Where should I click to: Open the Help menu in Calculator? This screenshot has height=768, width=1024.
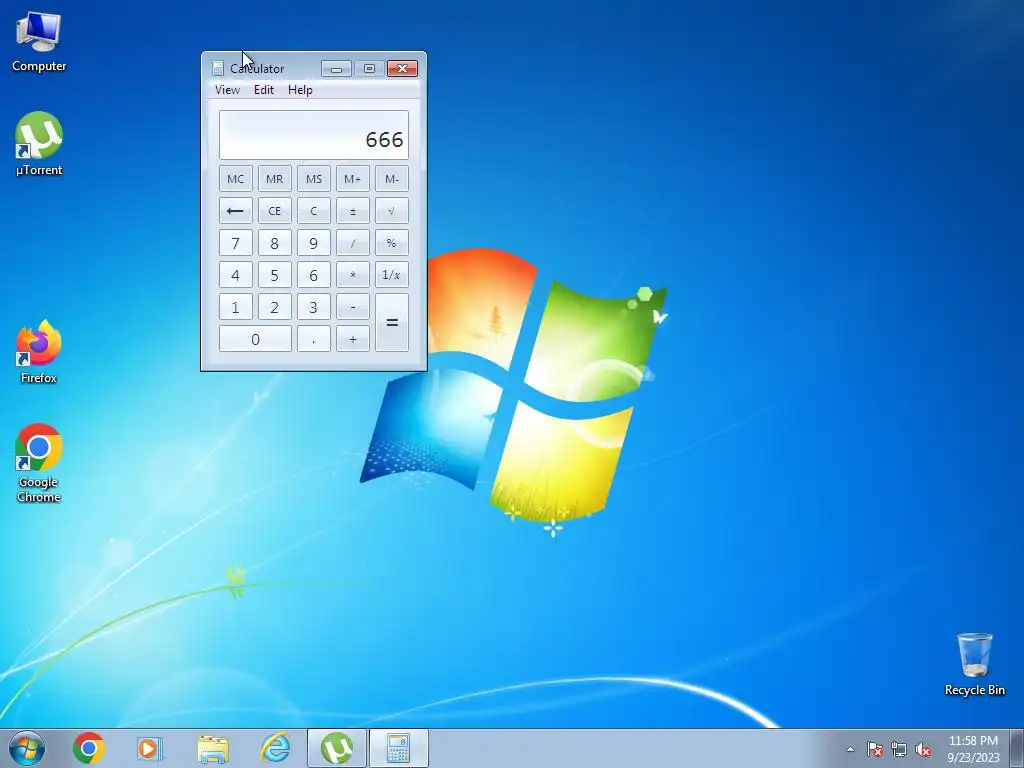coord(300,90)
